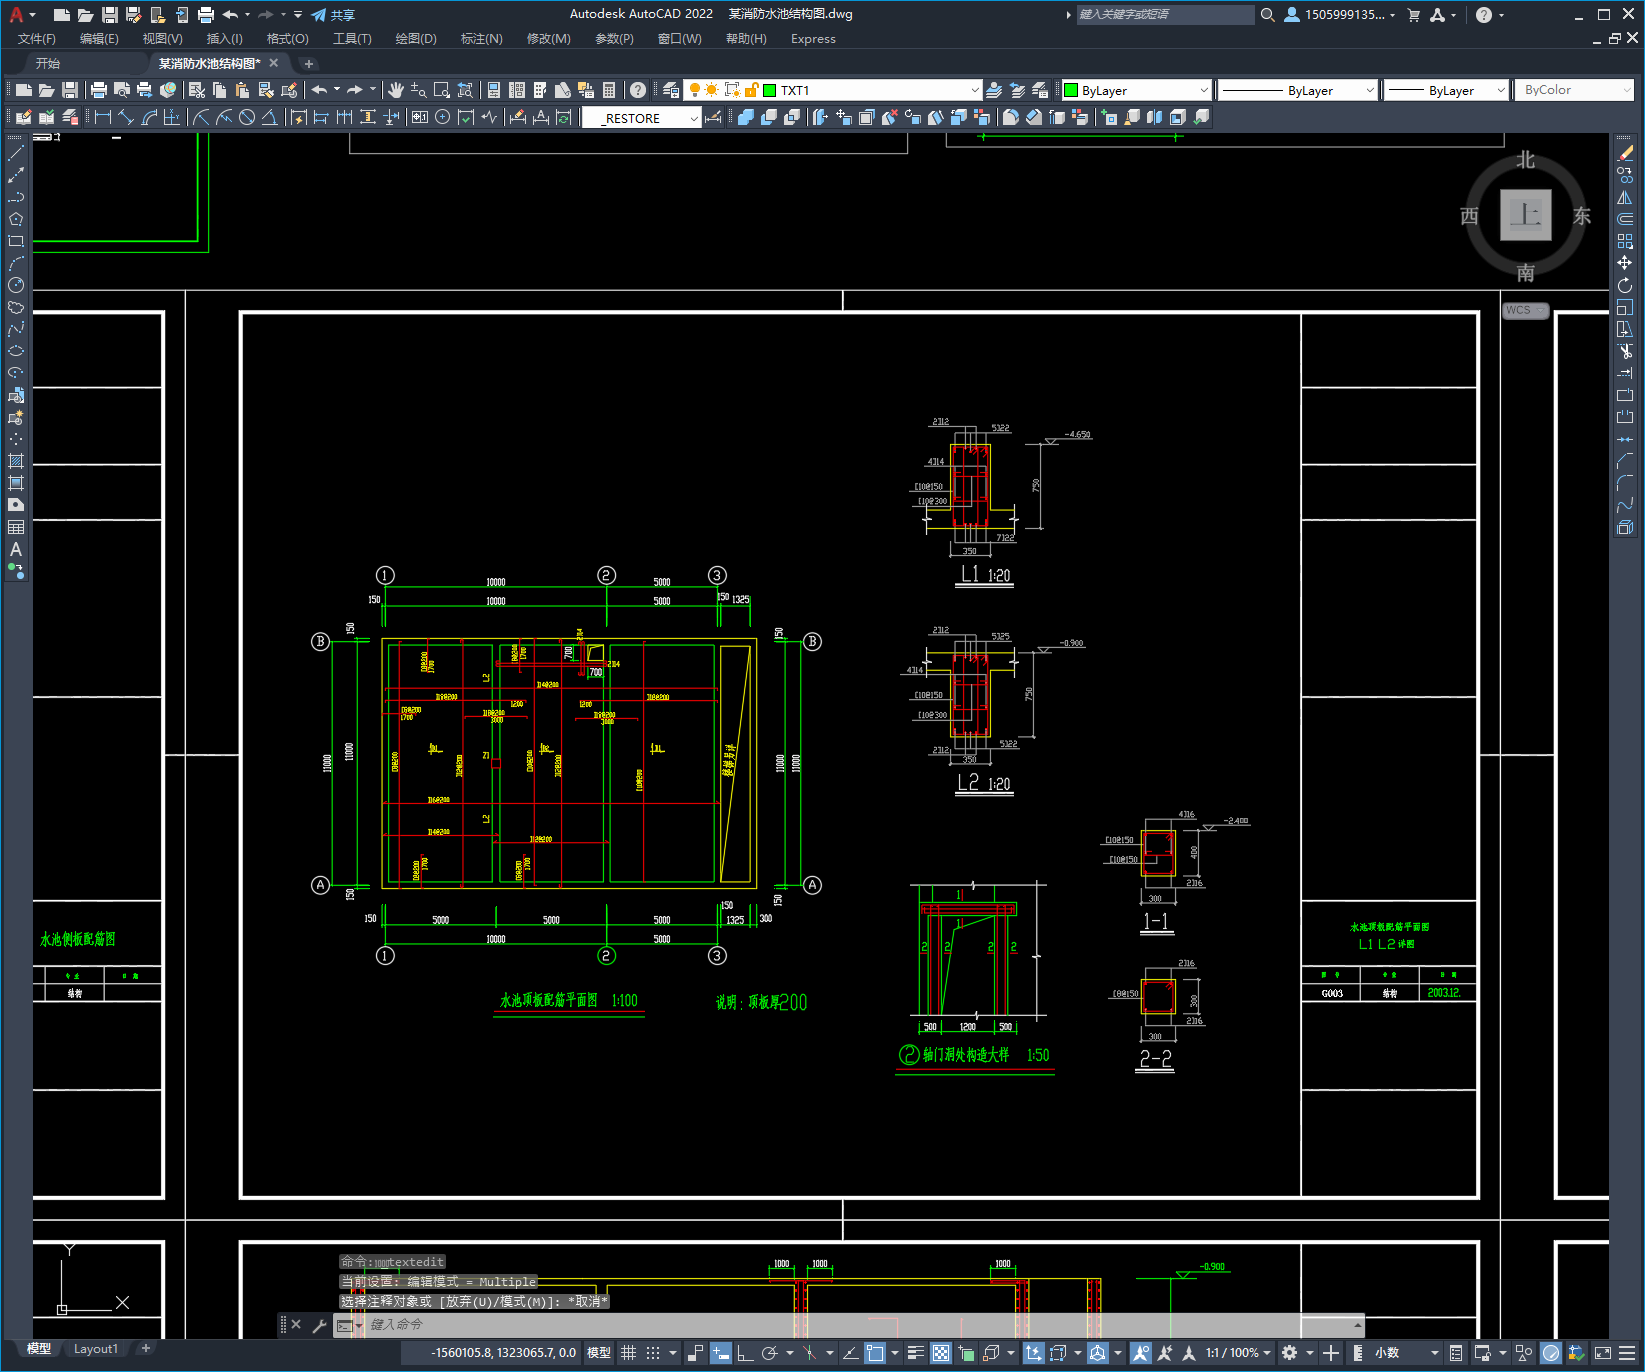This screenshot has width=1645, height=1372.
Task: Select the Rotate tool in modify toolbar
Action: (x=1625, y=285)
